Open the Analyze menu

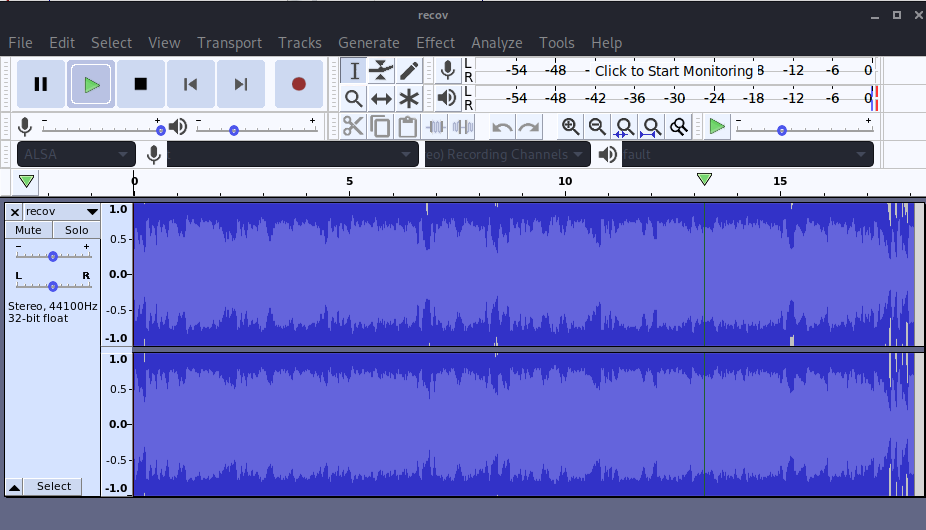click(x=497, y=43)
